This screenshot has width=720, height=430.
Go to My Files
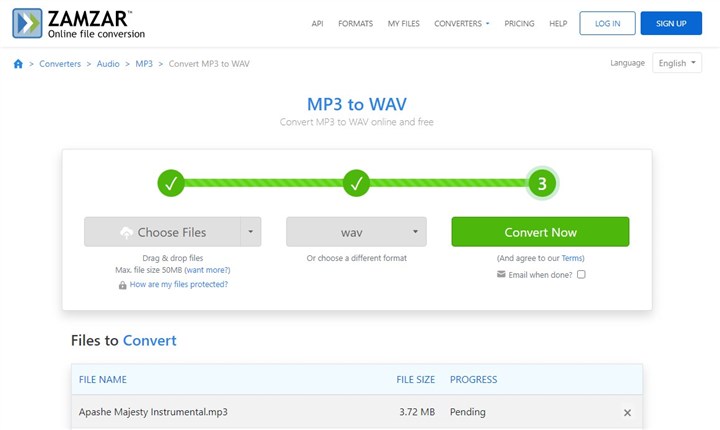coord(404,23)
